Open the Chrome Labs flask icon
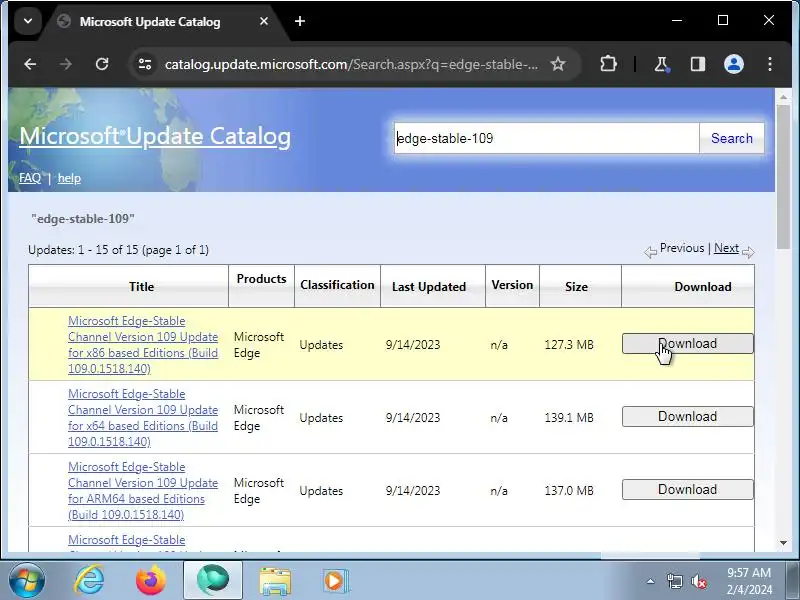 (x=662, y=64)
